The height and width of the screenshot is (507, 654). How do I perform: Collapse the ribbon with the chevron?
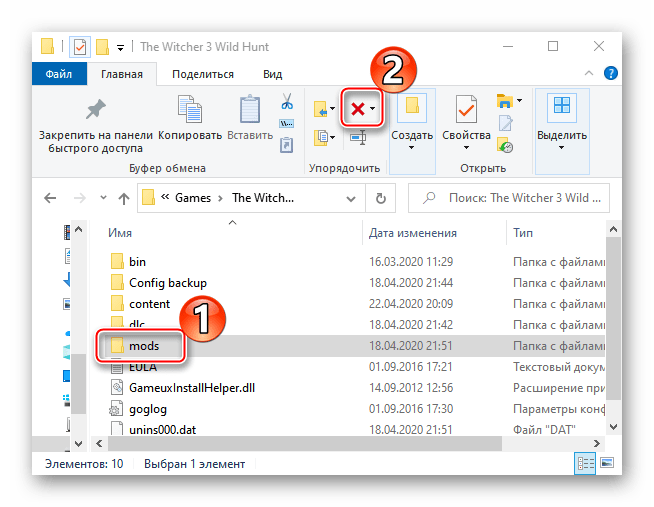pos(589,73)
